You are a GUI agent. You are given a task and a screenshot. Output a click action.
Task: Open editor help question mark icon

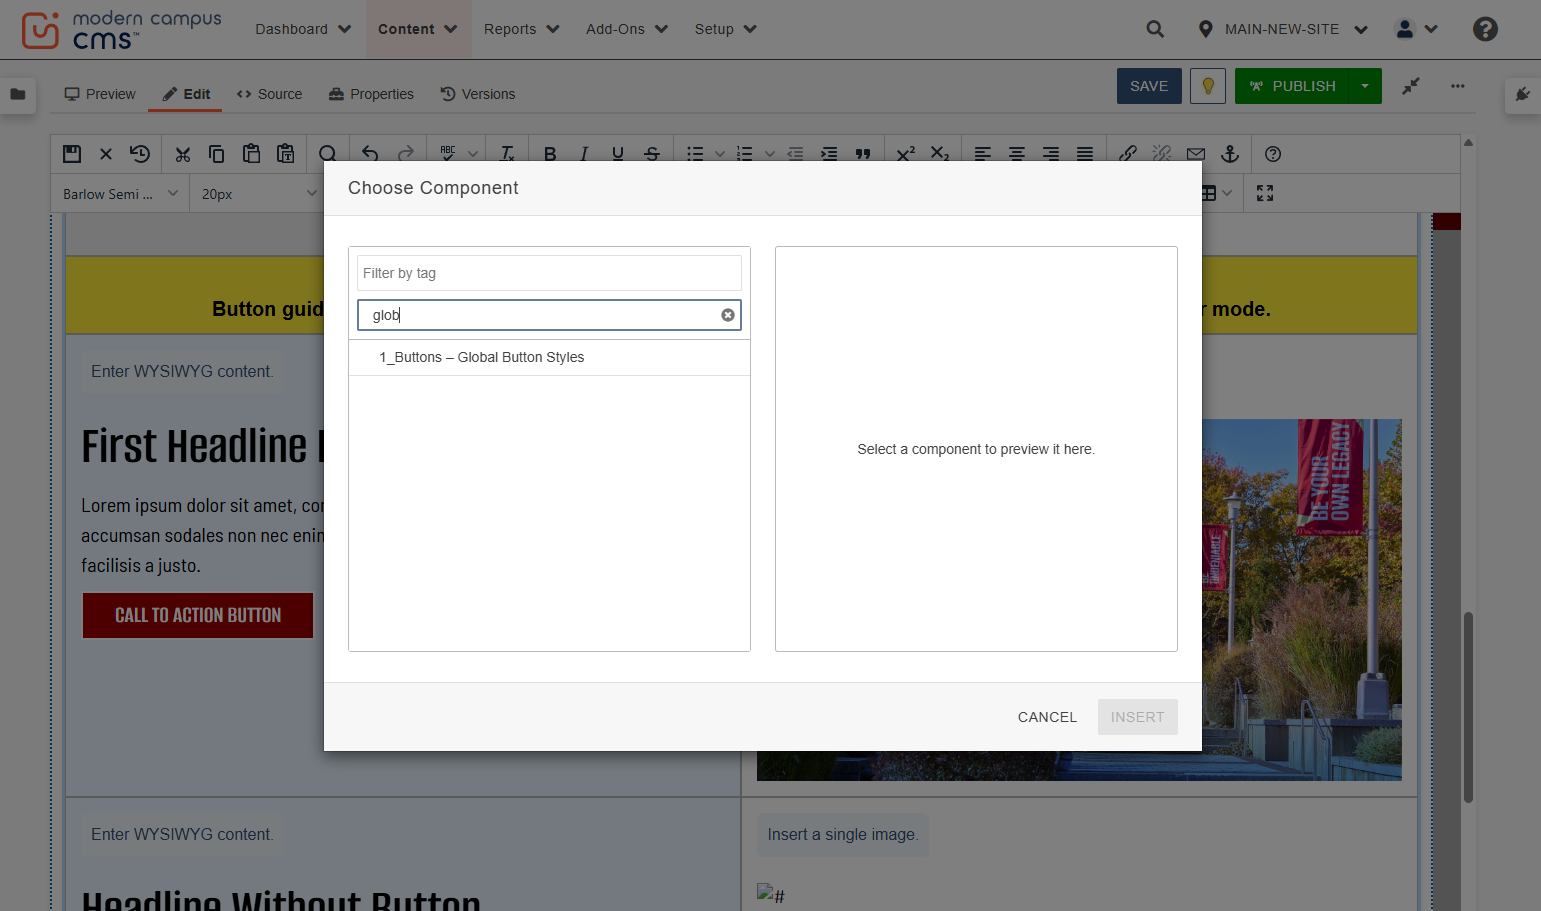pos(1273,154)
